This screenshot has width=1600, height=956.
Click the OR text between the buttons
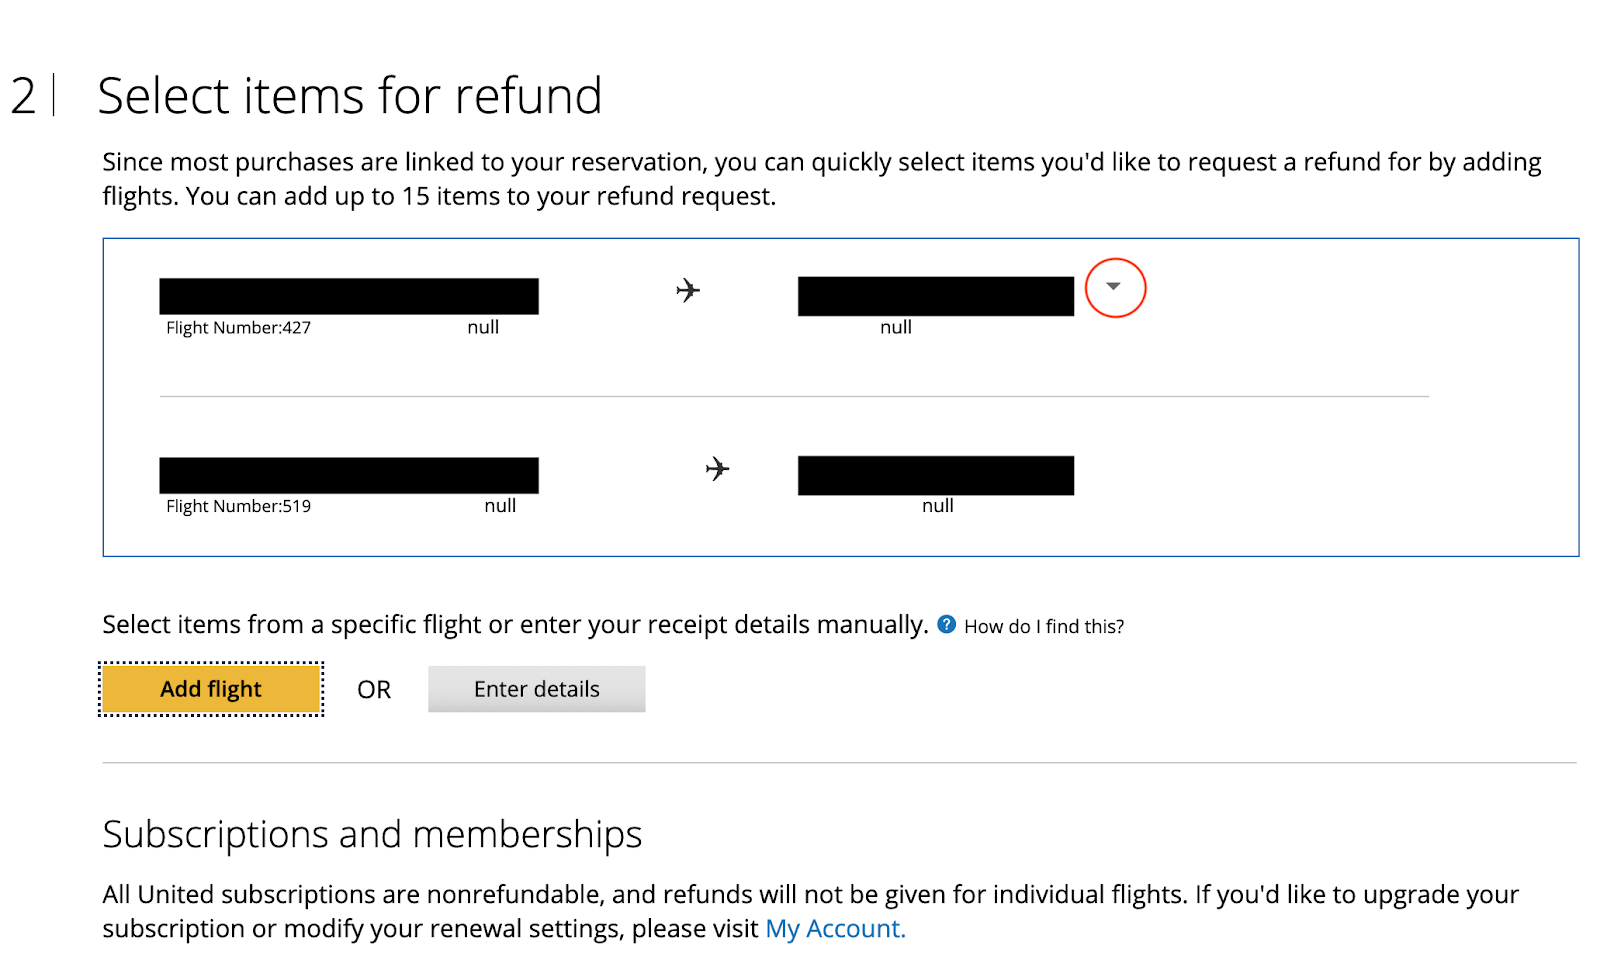pos(374,690)
